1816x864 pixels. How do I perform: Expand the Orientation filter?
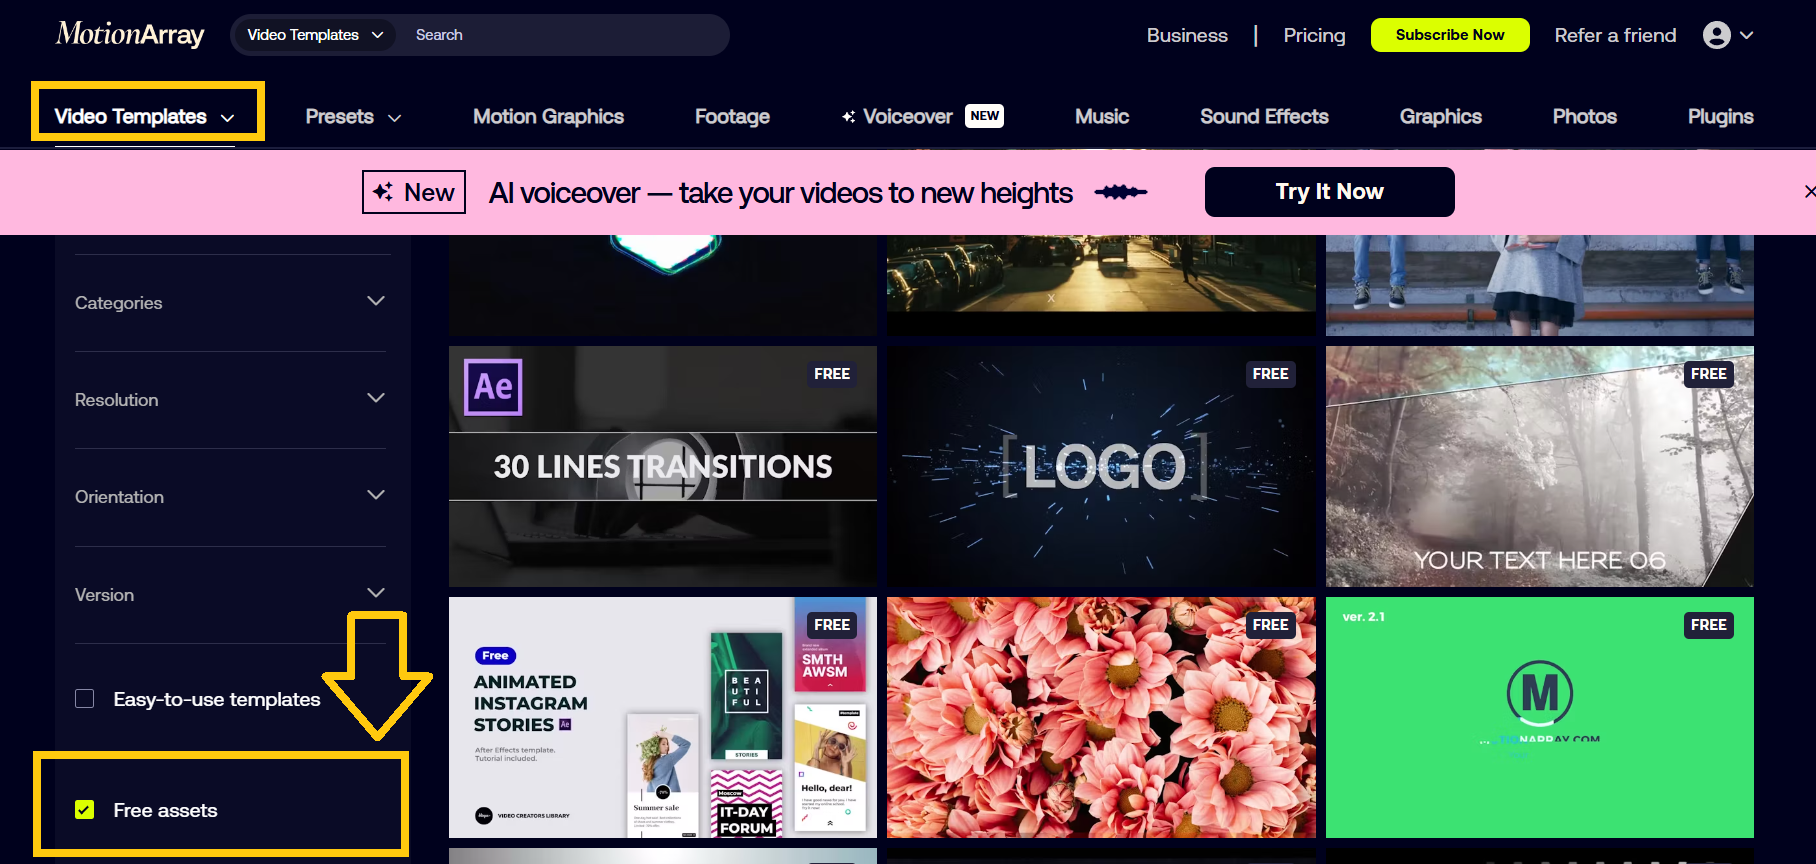pyautogui.click(x=230, y=497)
